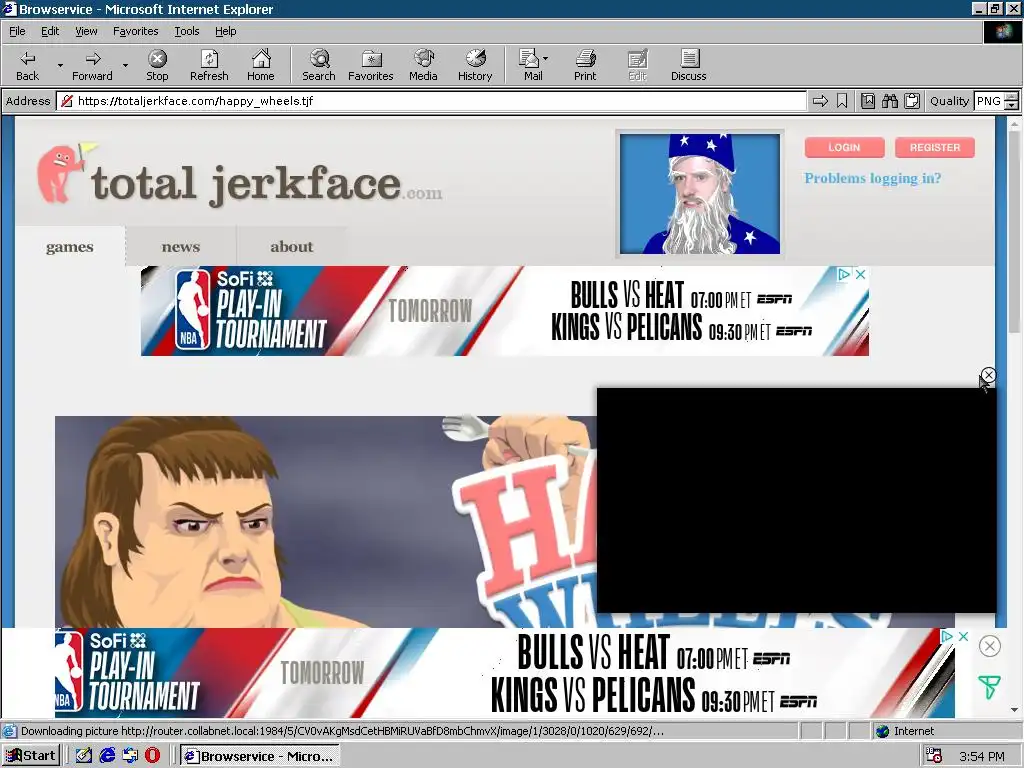Click the bookmark ribbon icon
Screen dimensions: 1024x768
point(842,101)
